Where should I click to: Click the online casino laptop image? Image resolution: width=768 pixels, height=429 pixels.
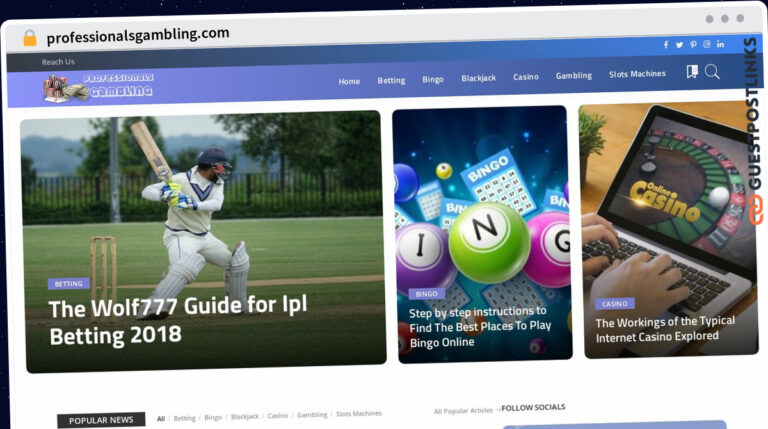click(668, 229)
